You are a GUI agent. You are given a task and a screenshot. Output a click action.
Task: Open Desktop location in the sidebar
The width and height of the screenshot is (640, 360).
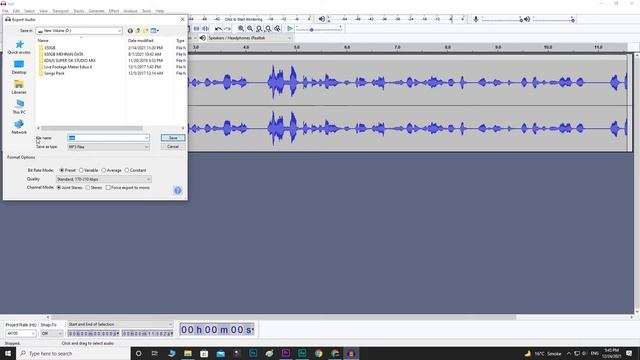click(19, 67)
